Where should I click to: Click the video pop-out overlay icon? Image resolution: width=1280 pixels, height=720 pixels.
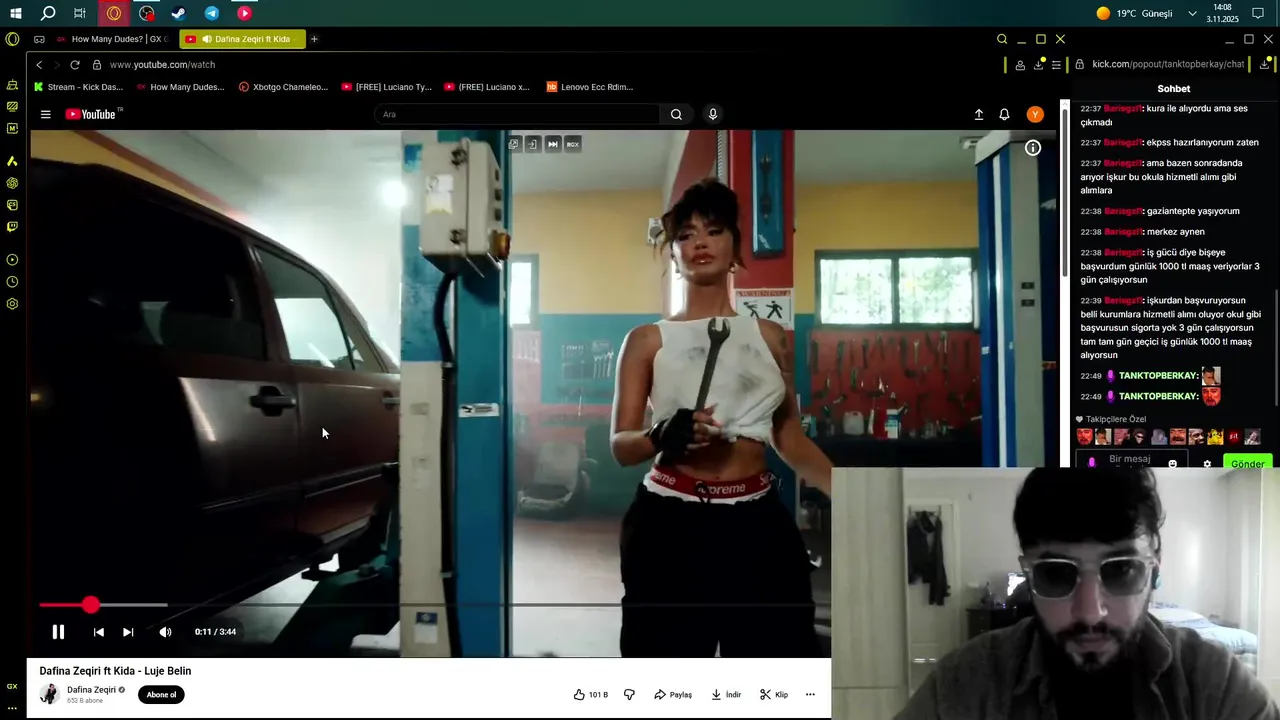[x=513, y=144]
